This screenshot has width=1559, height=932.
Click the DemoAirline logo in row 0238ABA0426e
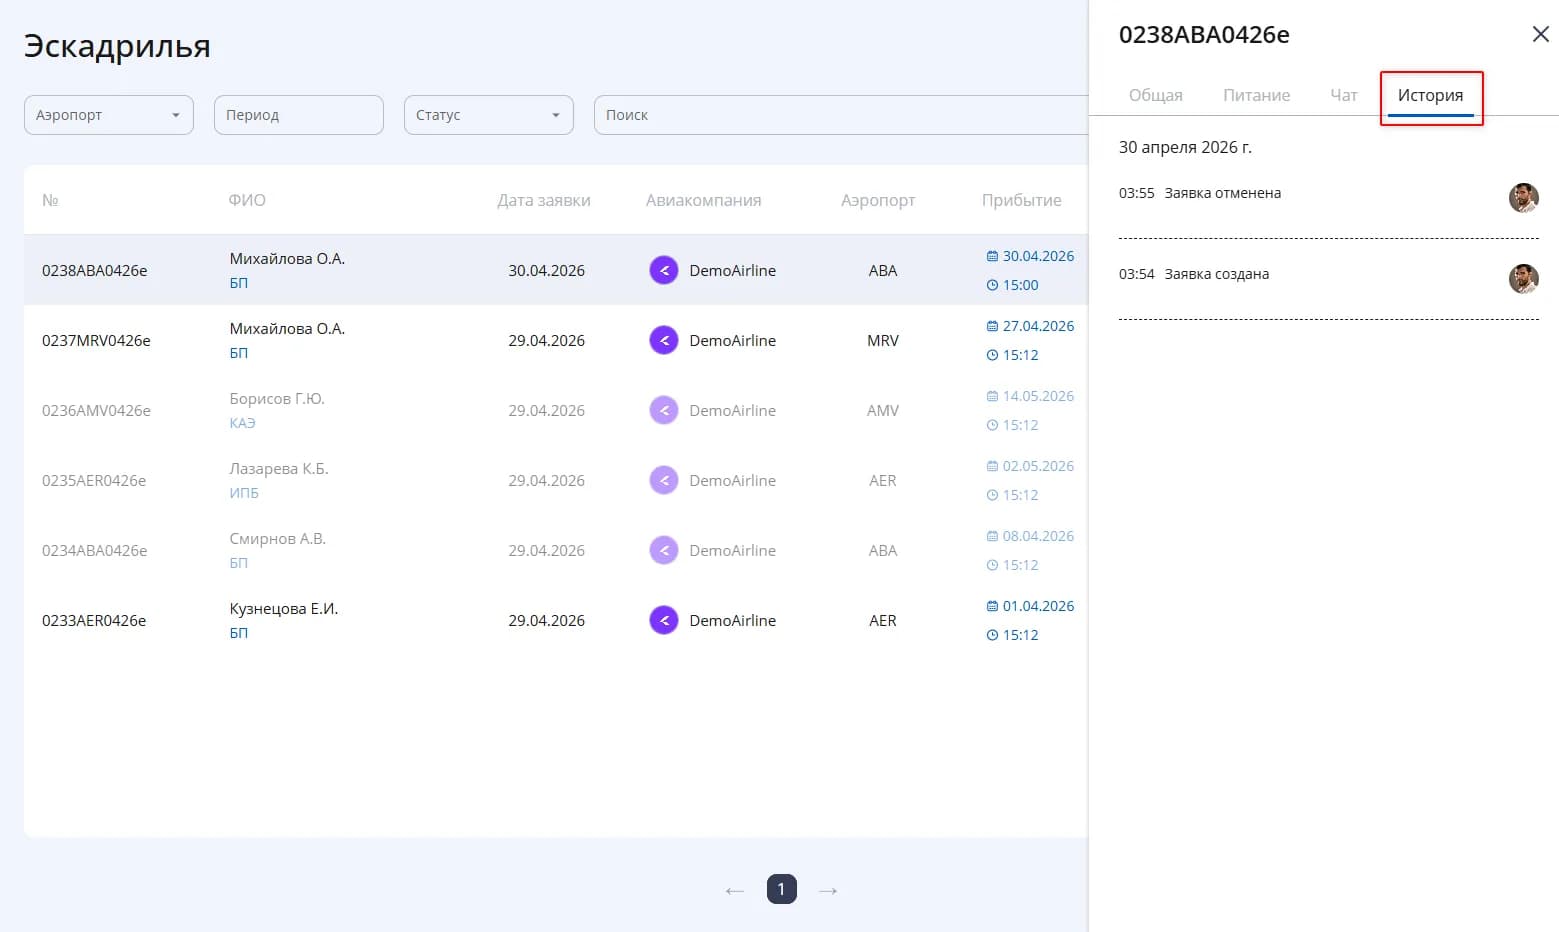click(x=664, y=270)
